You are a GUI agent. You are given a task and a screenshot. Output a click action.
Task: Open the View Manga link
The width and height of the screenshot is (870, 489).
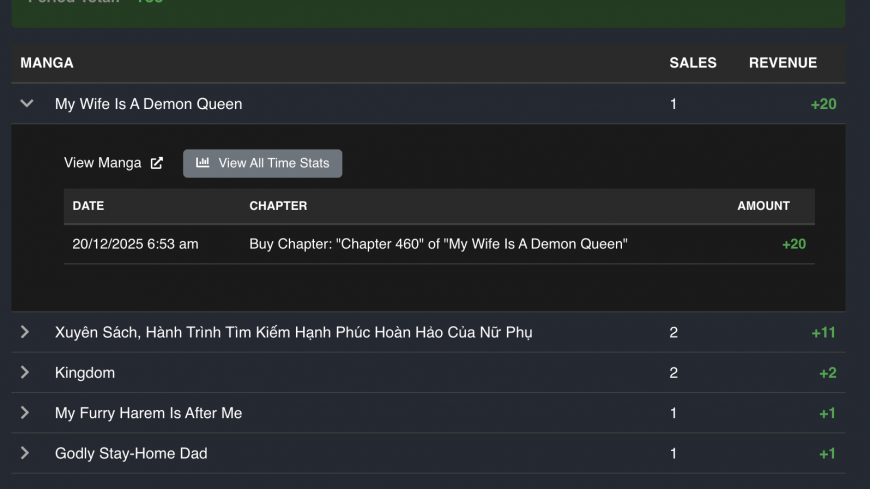103,163
